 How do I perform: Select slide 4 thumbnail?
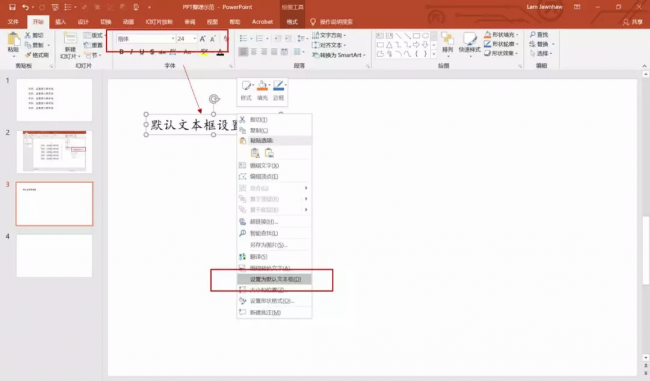click(x=54, y=256)
